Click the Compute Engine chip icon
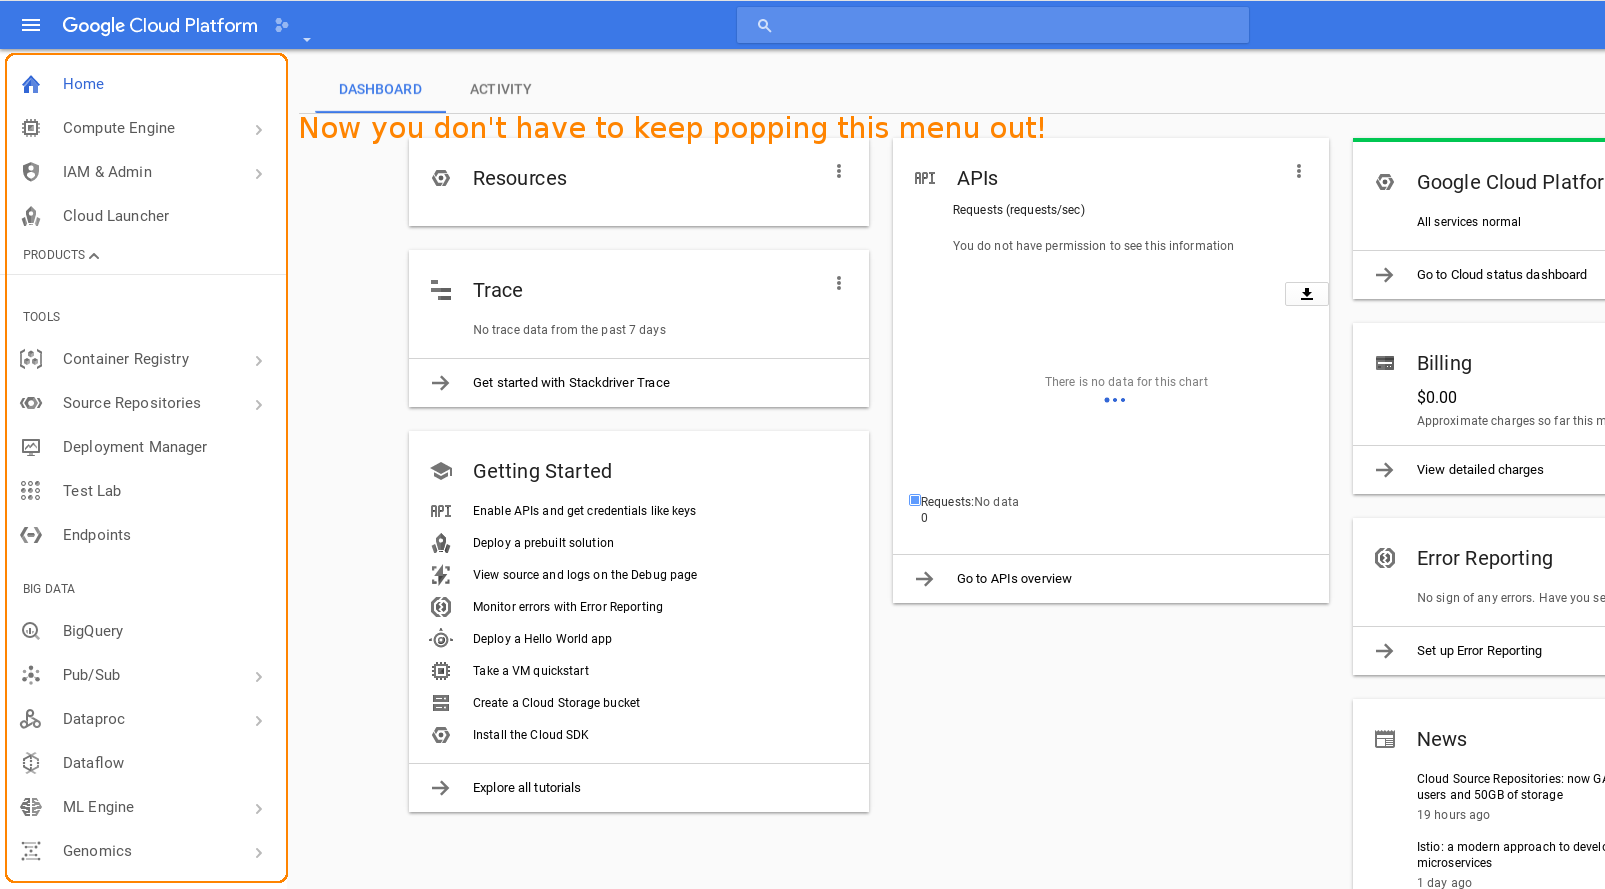1605x889 pixels. (x=31, y=128)
